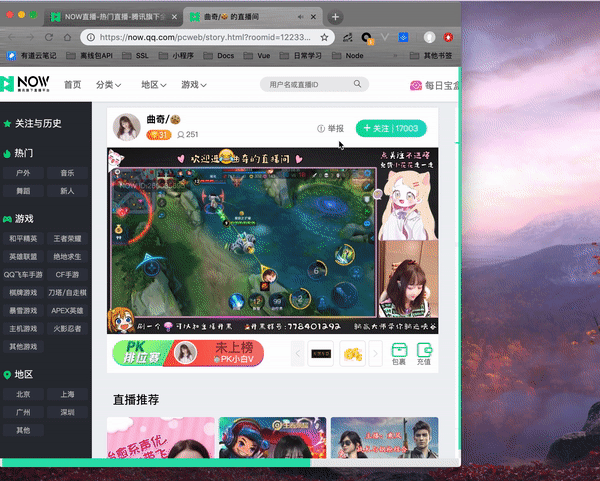Open the Docs bookmark folder
The width and height of the screenshot is (600, 481).
(x=218, y=55)
